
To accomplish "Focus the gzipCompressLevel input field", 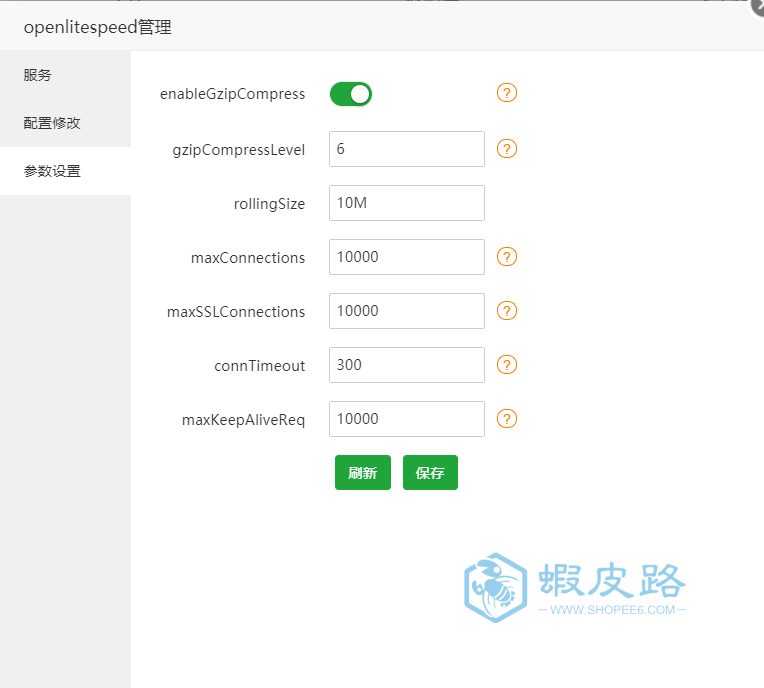I will [407, 149].
